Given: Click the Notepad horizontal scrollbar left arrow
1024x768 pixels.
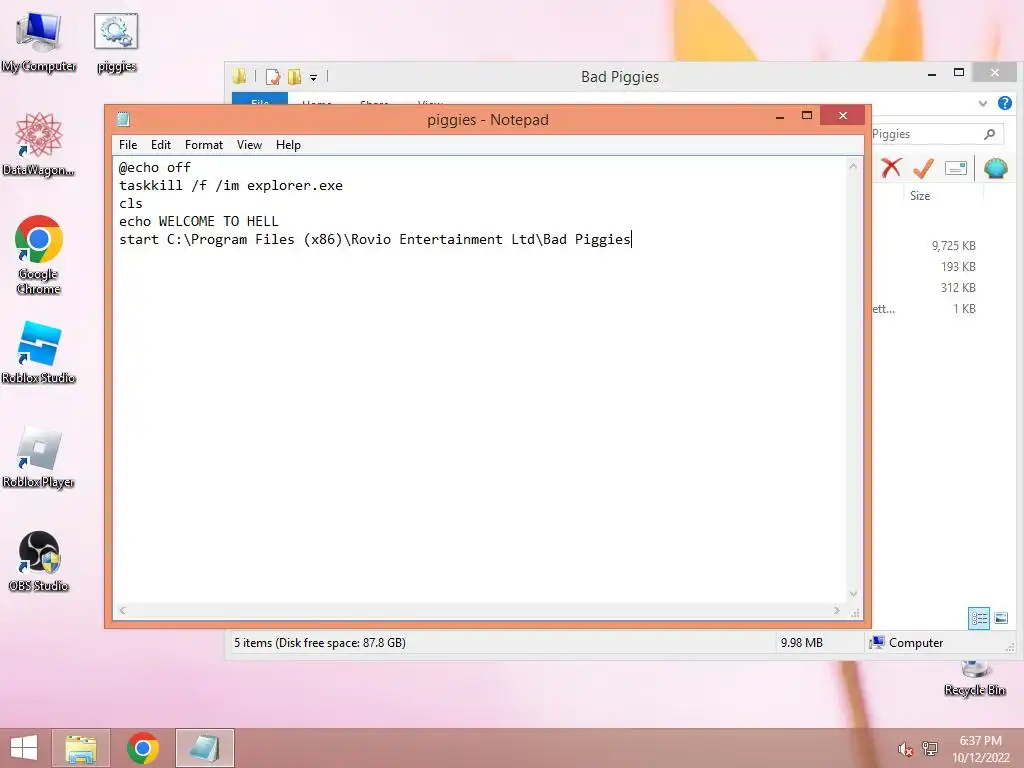Looking at the screenshot, I should [x=123, y=611].
